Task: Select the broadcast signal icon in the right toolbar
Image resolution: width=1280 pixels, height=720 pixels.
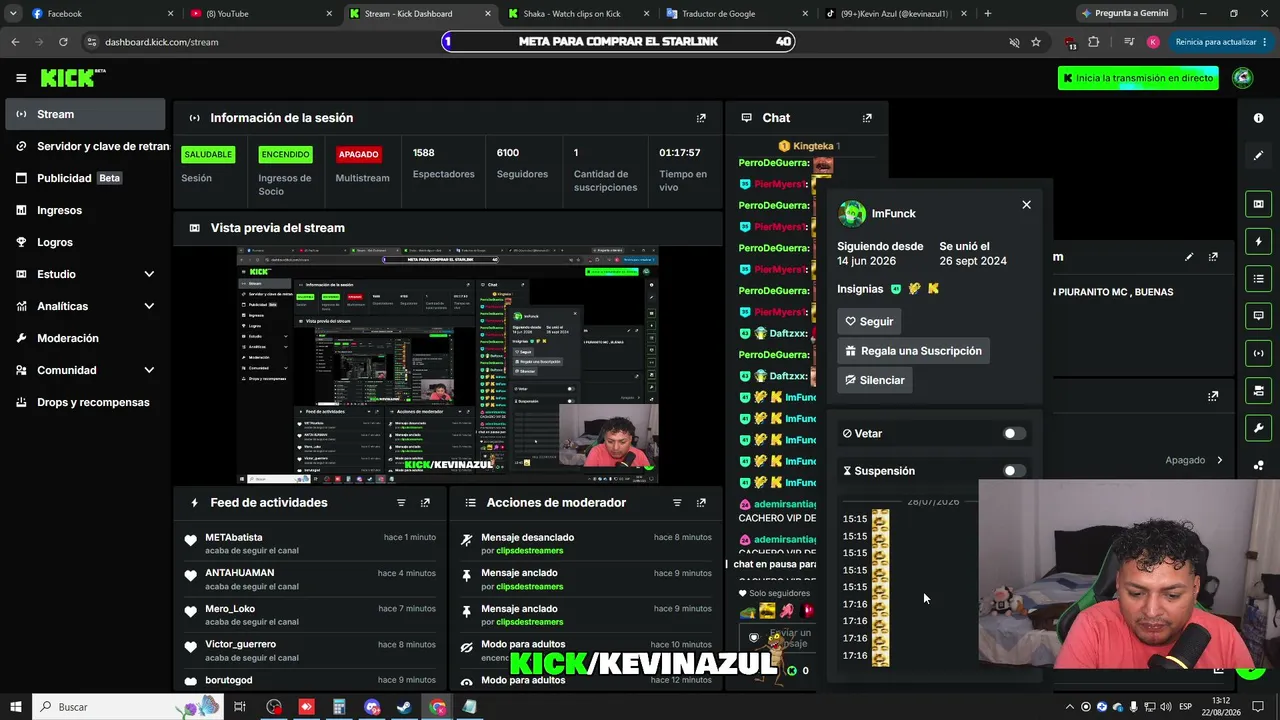Action: pos(1258,353)
